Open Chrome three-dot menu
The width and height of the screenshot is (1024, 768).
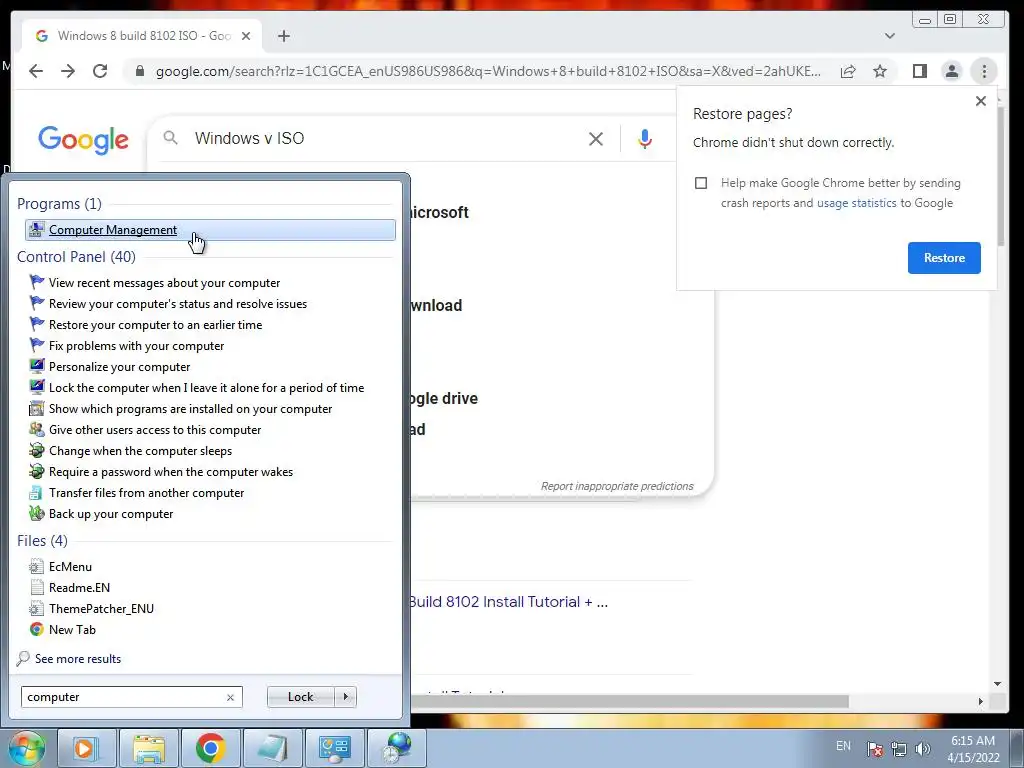point(984,71)
